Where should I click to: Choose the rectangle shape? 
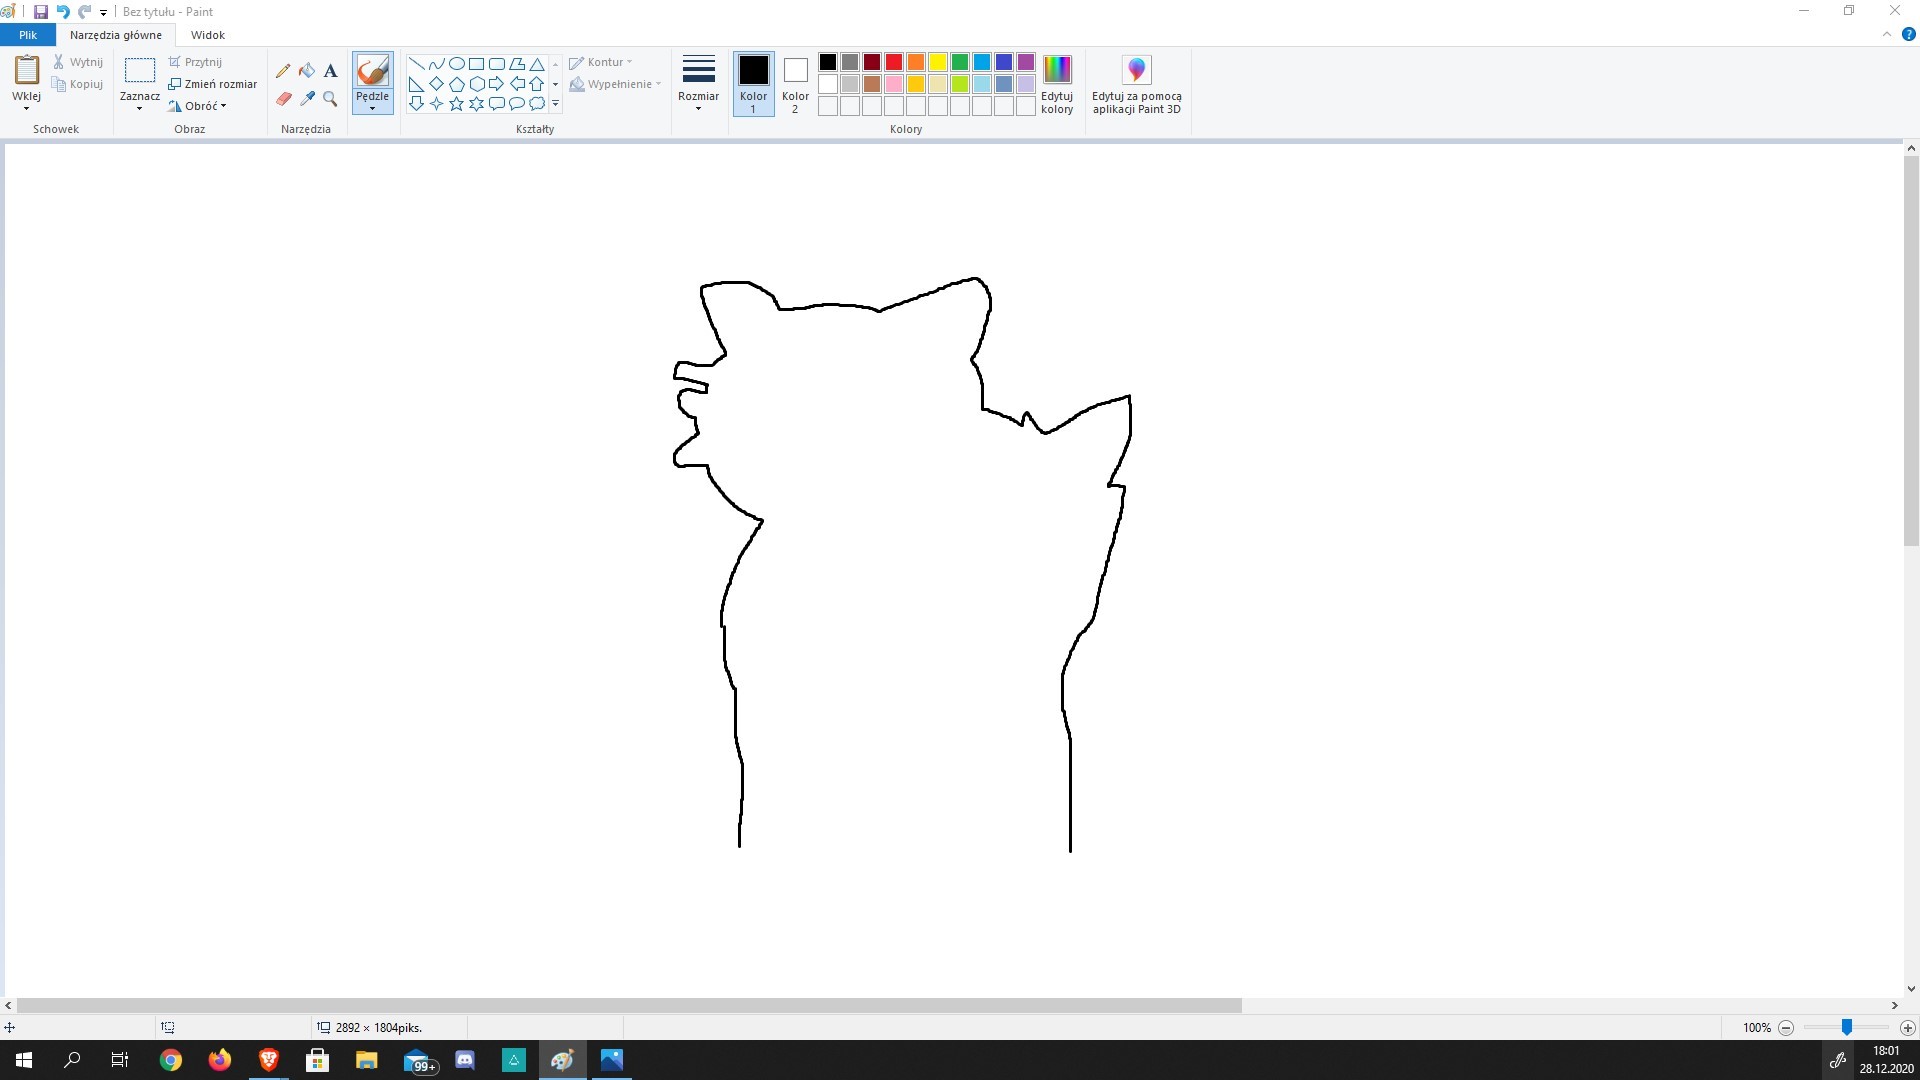pos(476,63)
